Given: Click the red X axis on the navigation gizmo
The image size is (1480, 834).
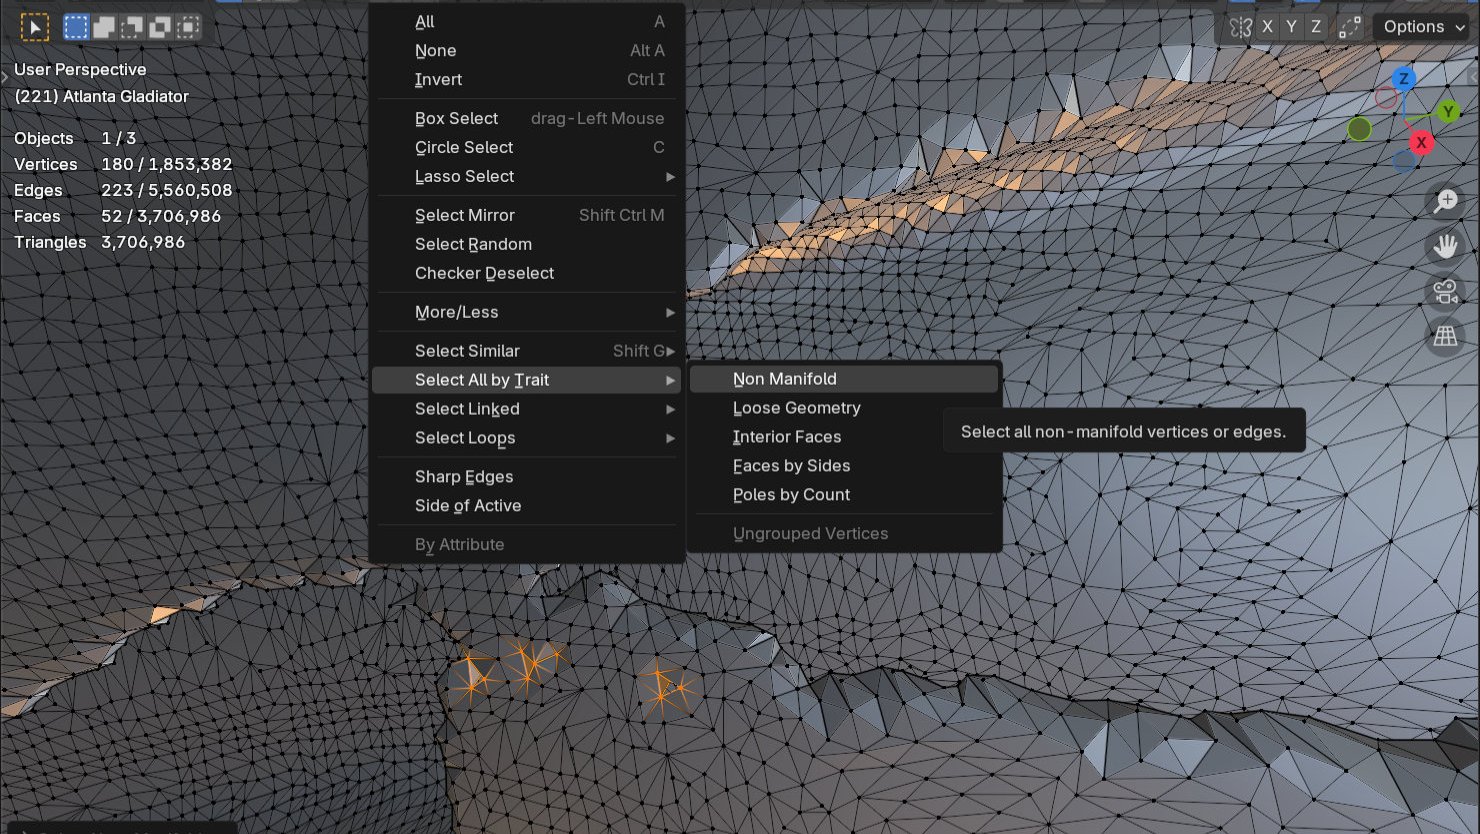Looking at the screenshot, I should click(x=1421, y=142).
